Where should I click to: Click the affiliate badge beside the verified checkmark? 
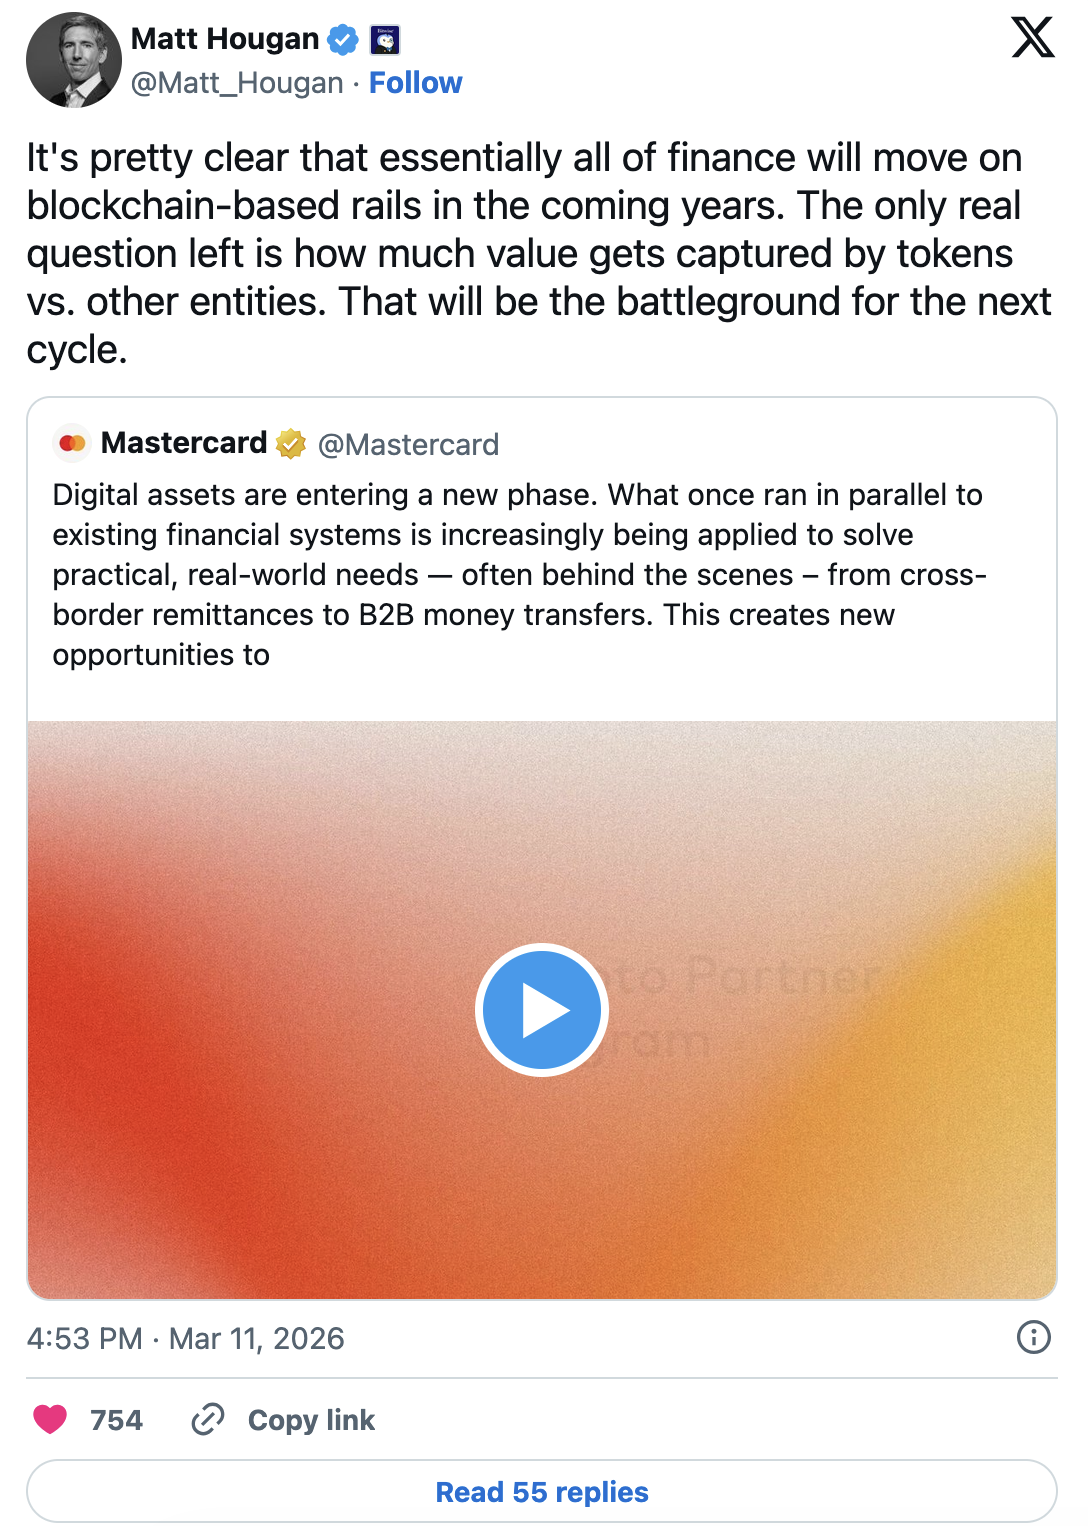(x=385, y=39)
